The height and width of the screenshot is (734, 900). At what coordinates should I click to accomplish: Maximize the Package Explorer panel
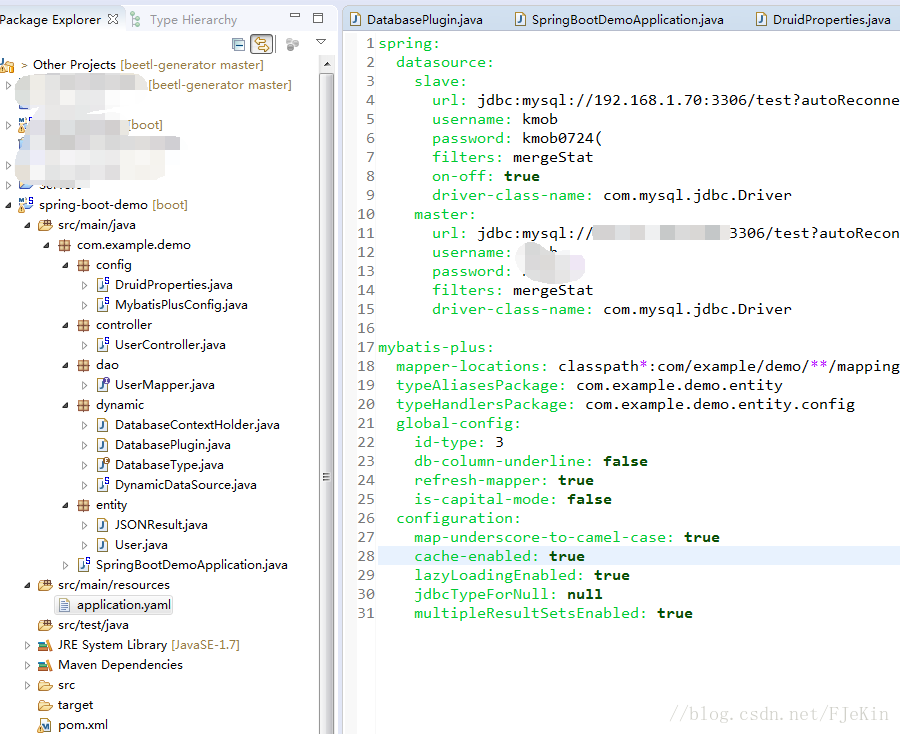click(318, 18)
